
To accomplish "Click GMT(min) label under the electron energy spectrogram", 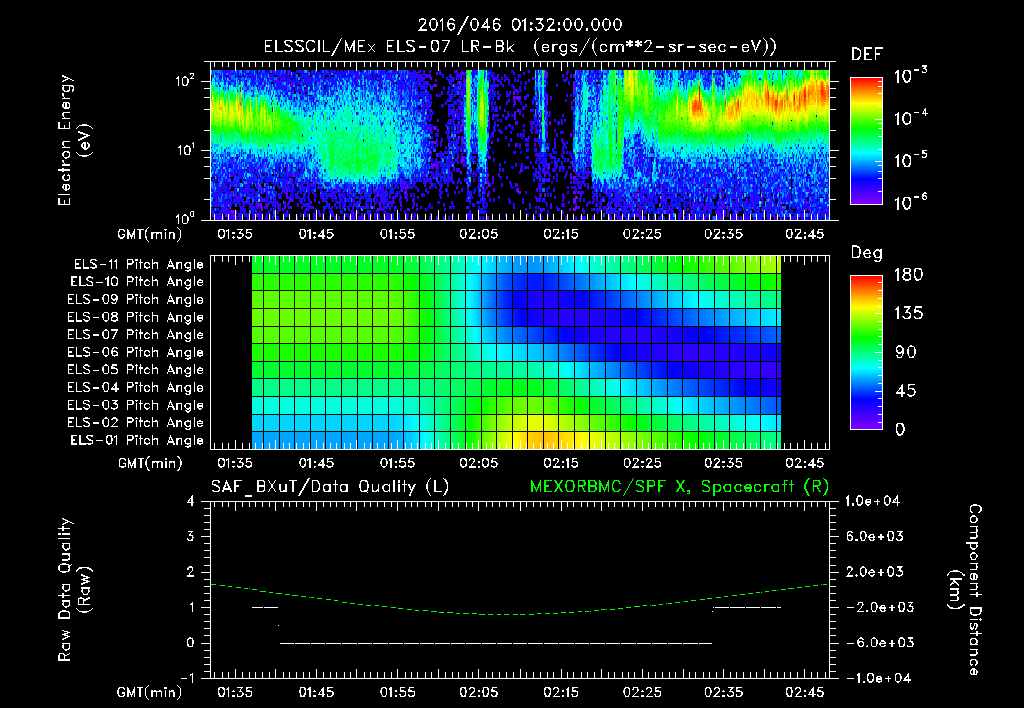I will tap(150, 234).
